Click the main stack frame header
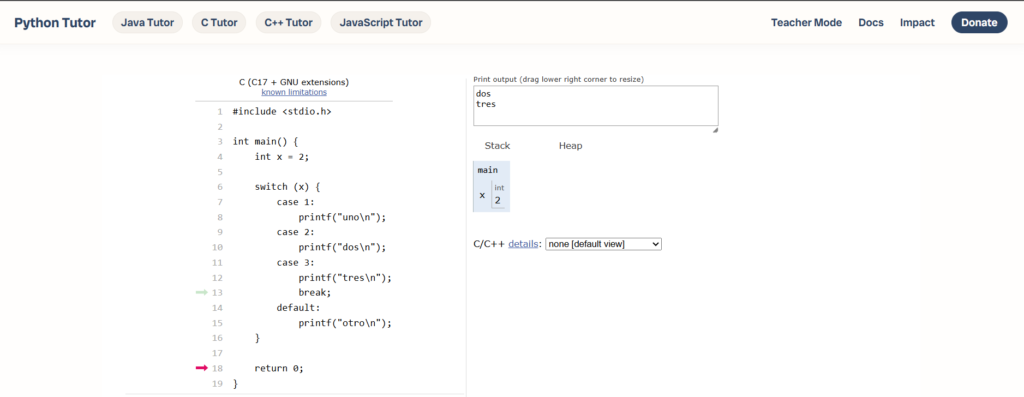Screen dimensions: 1024x397 488,170
